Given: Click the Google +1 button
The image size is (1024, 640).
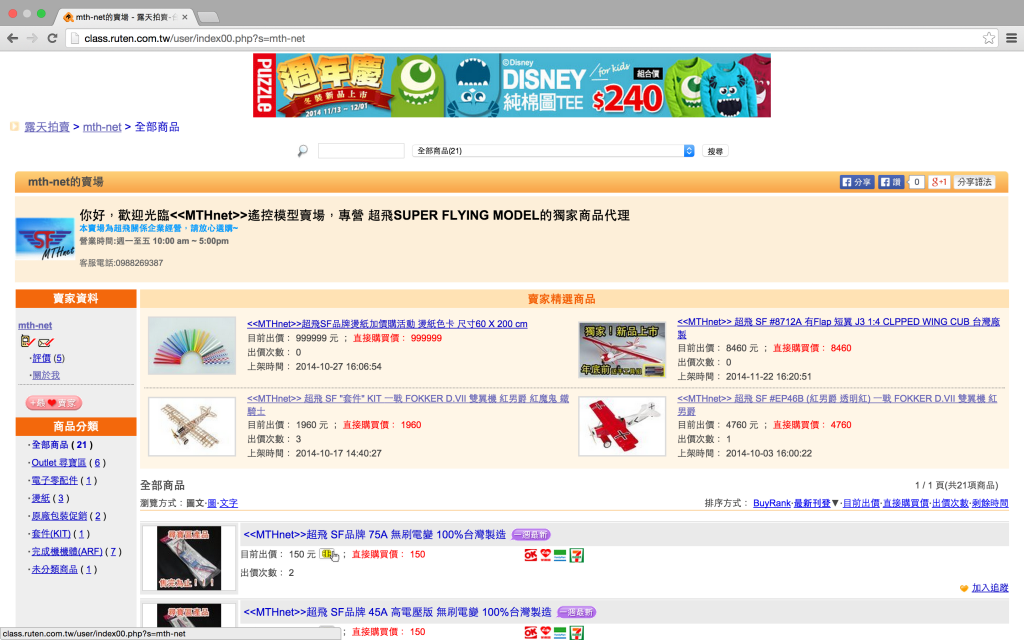Looking at the screenshot, I should point(939,182).
